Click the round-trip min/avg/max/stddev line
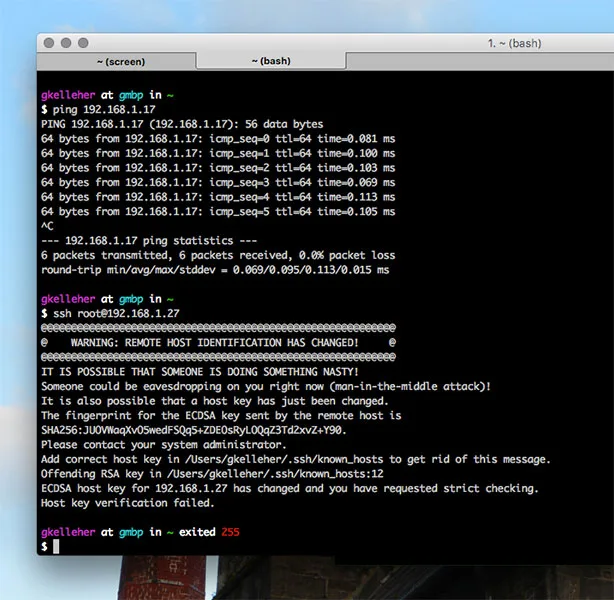614x600 pixels. (x=215, y=270)
